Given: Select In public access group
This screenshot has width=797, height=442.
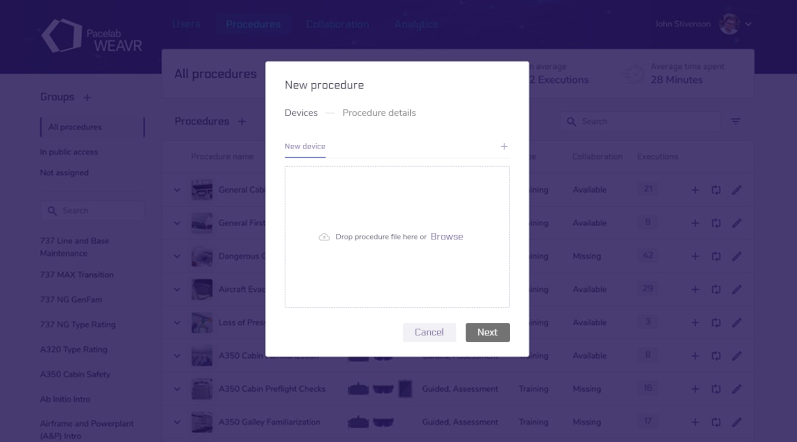Looking at the screenshot, I should pyautogui.click(x=69, y=152).
